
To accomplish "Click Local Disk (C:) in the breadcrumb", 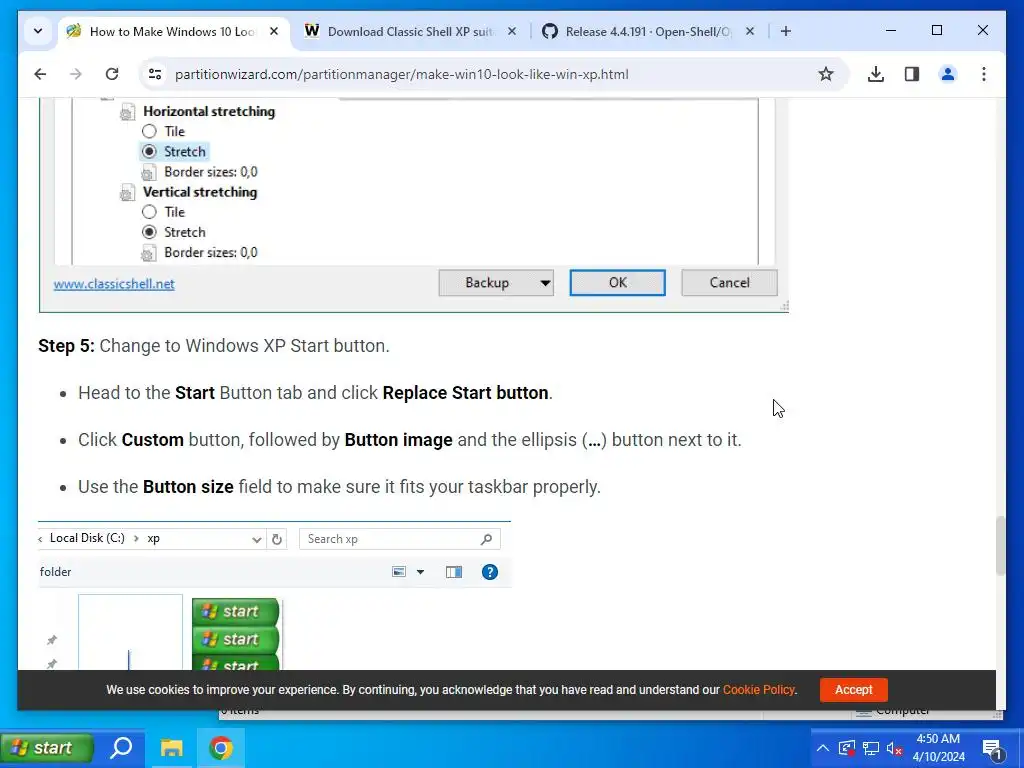I will coord(87,538).
